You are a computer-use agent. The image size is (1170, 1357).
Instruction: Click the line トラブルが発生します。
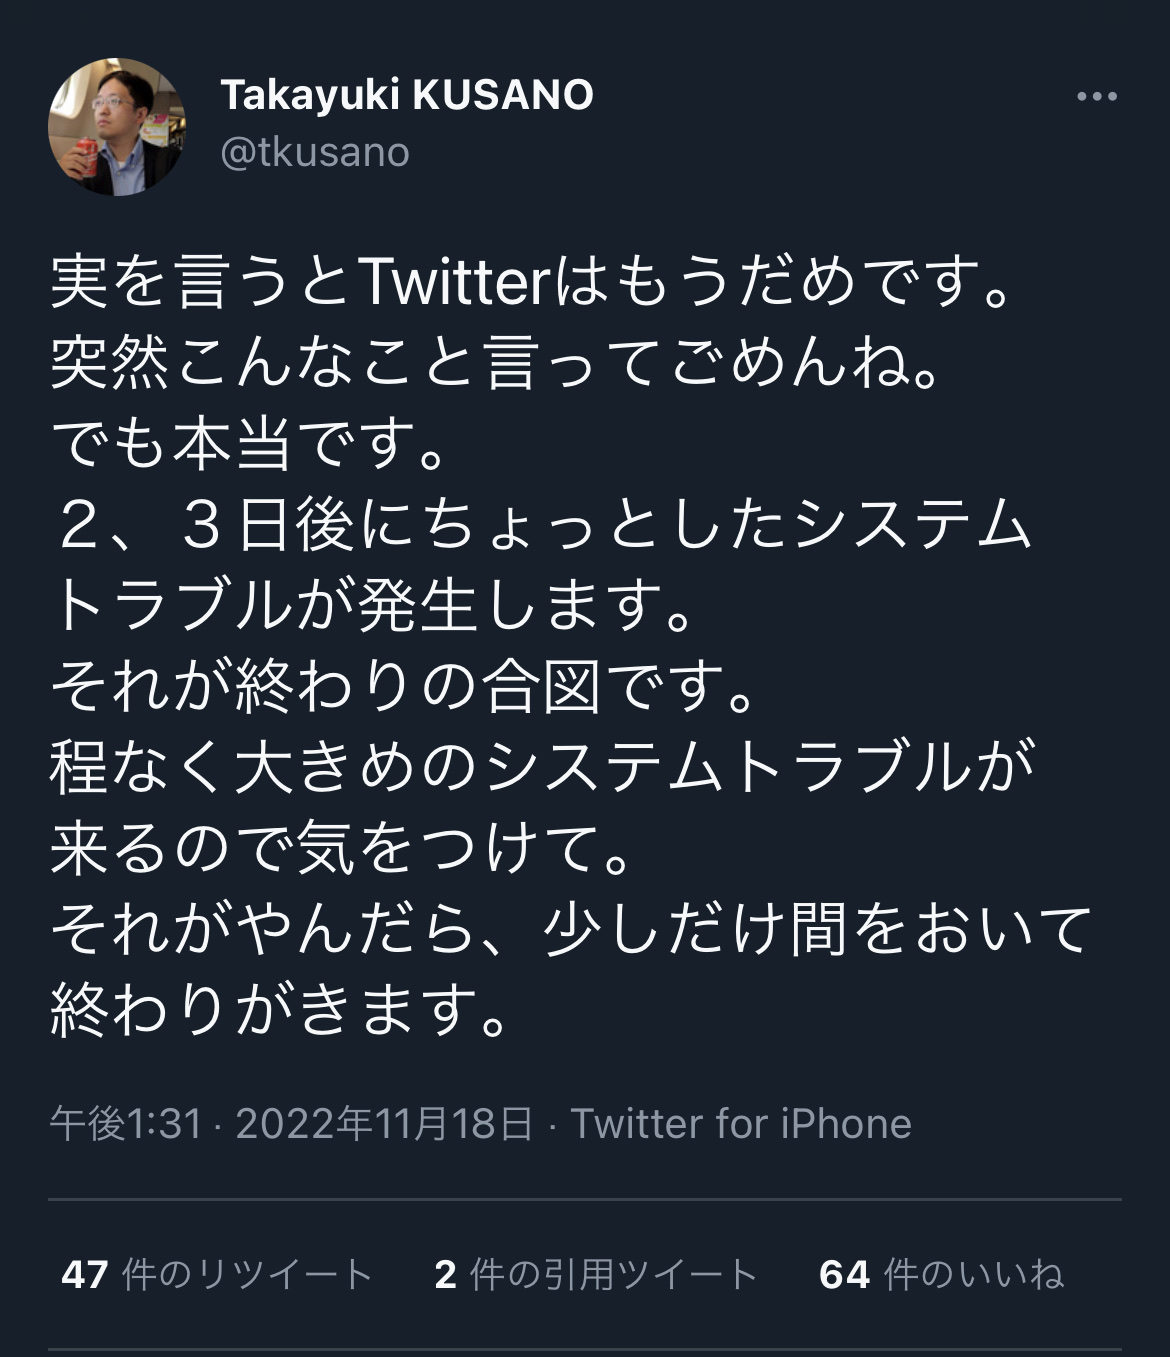click(x=372, y=606)
